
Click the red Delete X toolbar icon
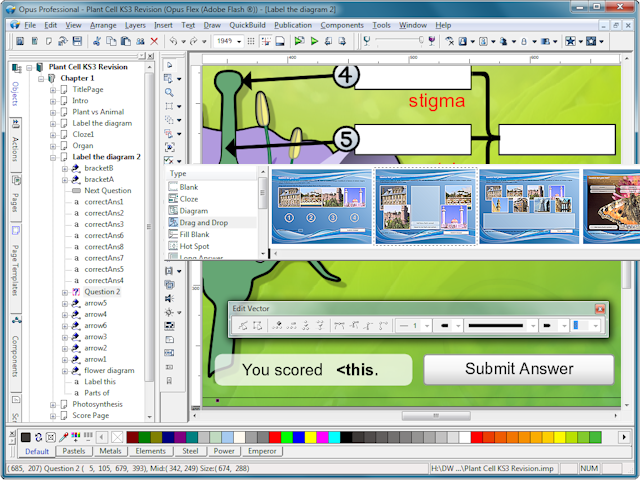pyautogui.click(x=154, y=41)
